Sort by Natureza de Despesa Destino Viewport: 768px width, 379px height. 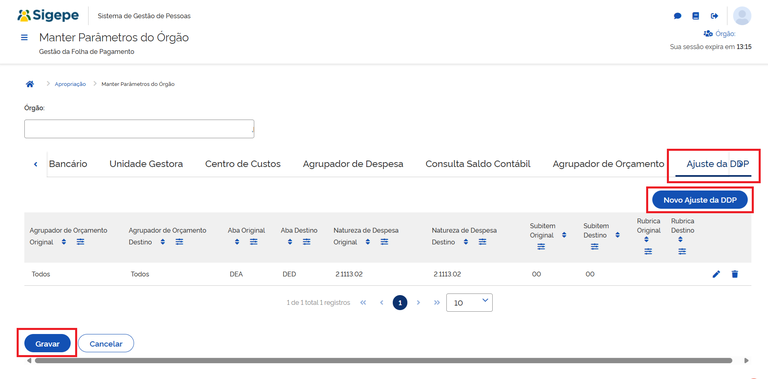click(466, 242)
